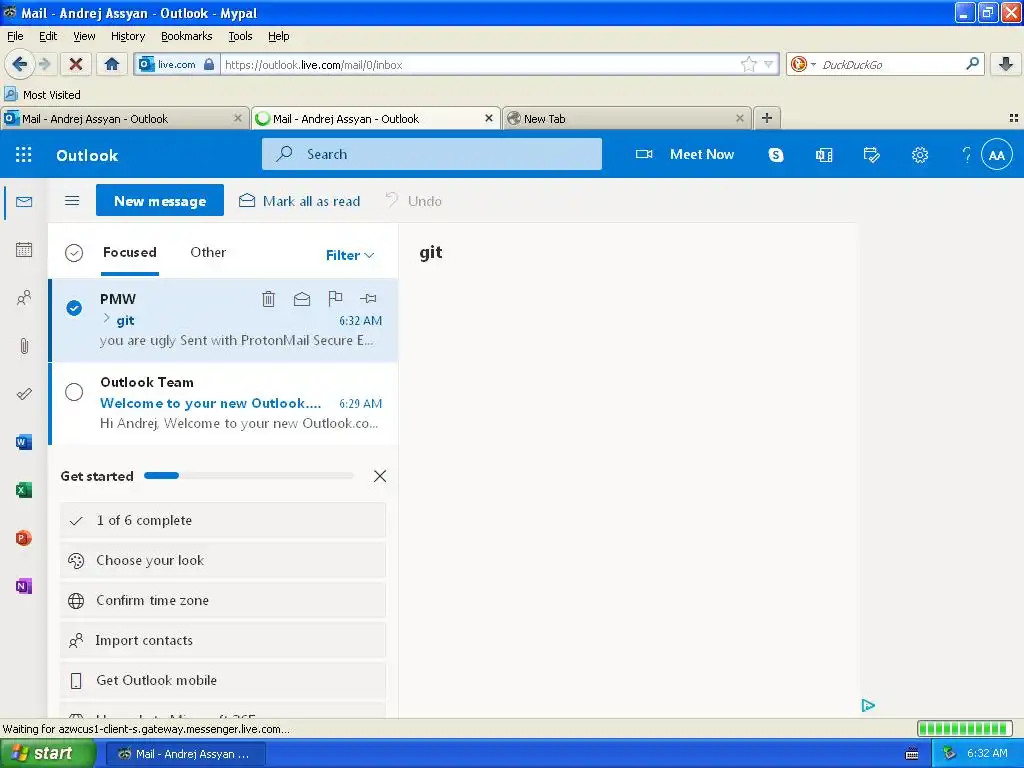Open the Help menu
1024x768 pixels.
[278, 36]
